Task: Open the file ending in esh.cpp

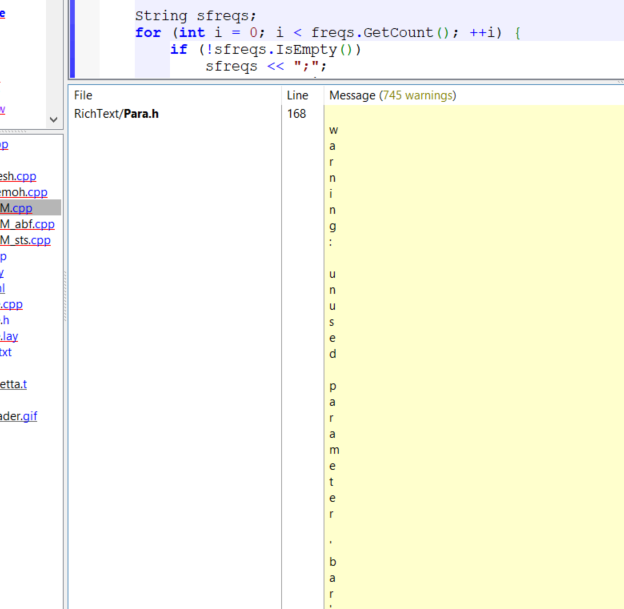Action: click(18, 176)
